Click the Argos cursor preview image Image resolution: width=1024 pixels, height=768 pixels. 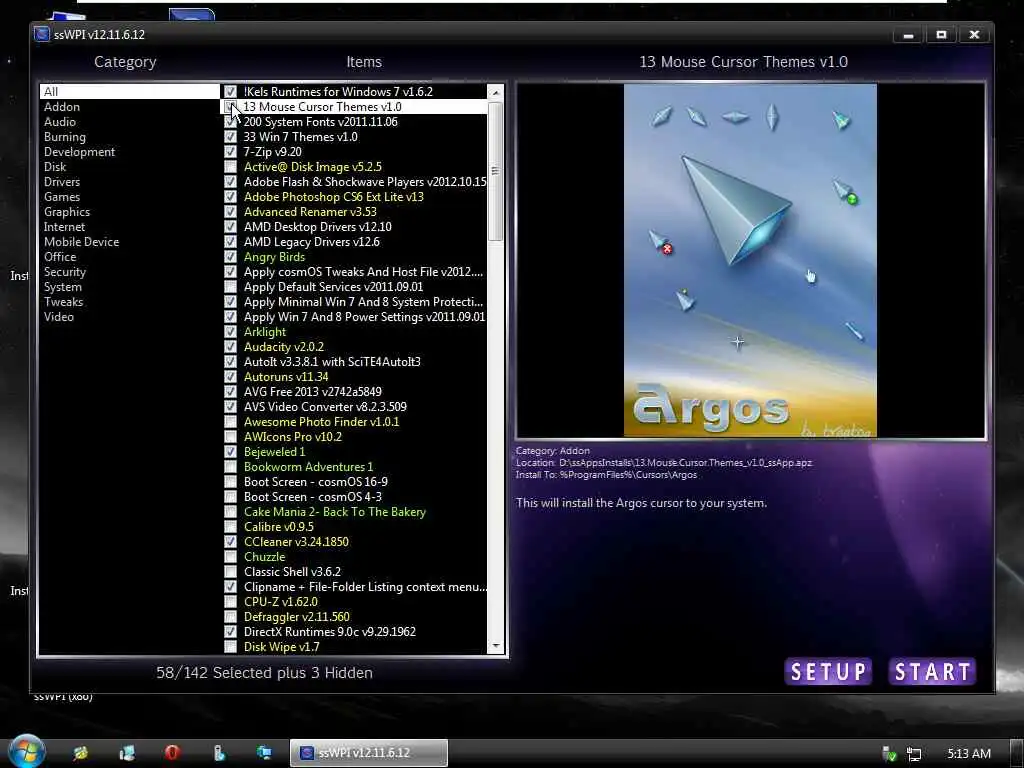click(750, 260)
